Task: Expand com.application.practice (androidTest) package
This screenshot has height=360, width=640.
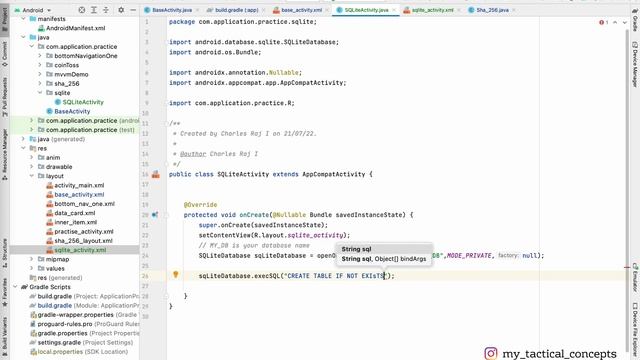Action: [x=31, y=120]
